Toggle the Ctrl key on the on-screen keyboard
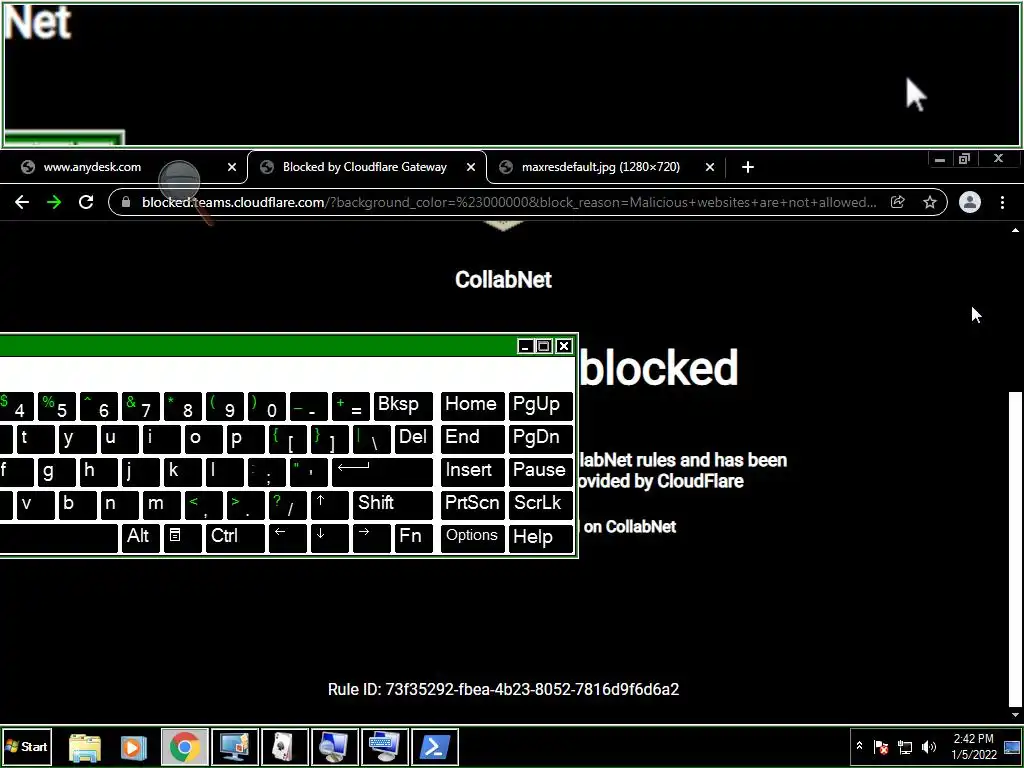Image resolution: width=1024 pixels, height=768 pixels. coord(235,538)
